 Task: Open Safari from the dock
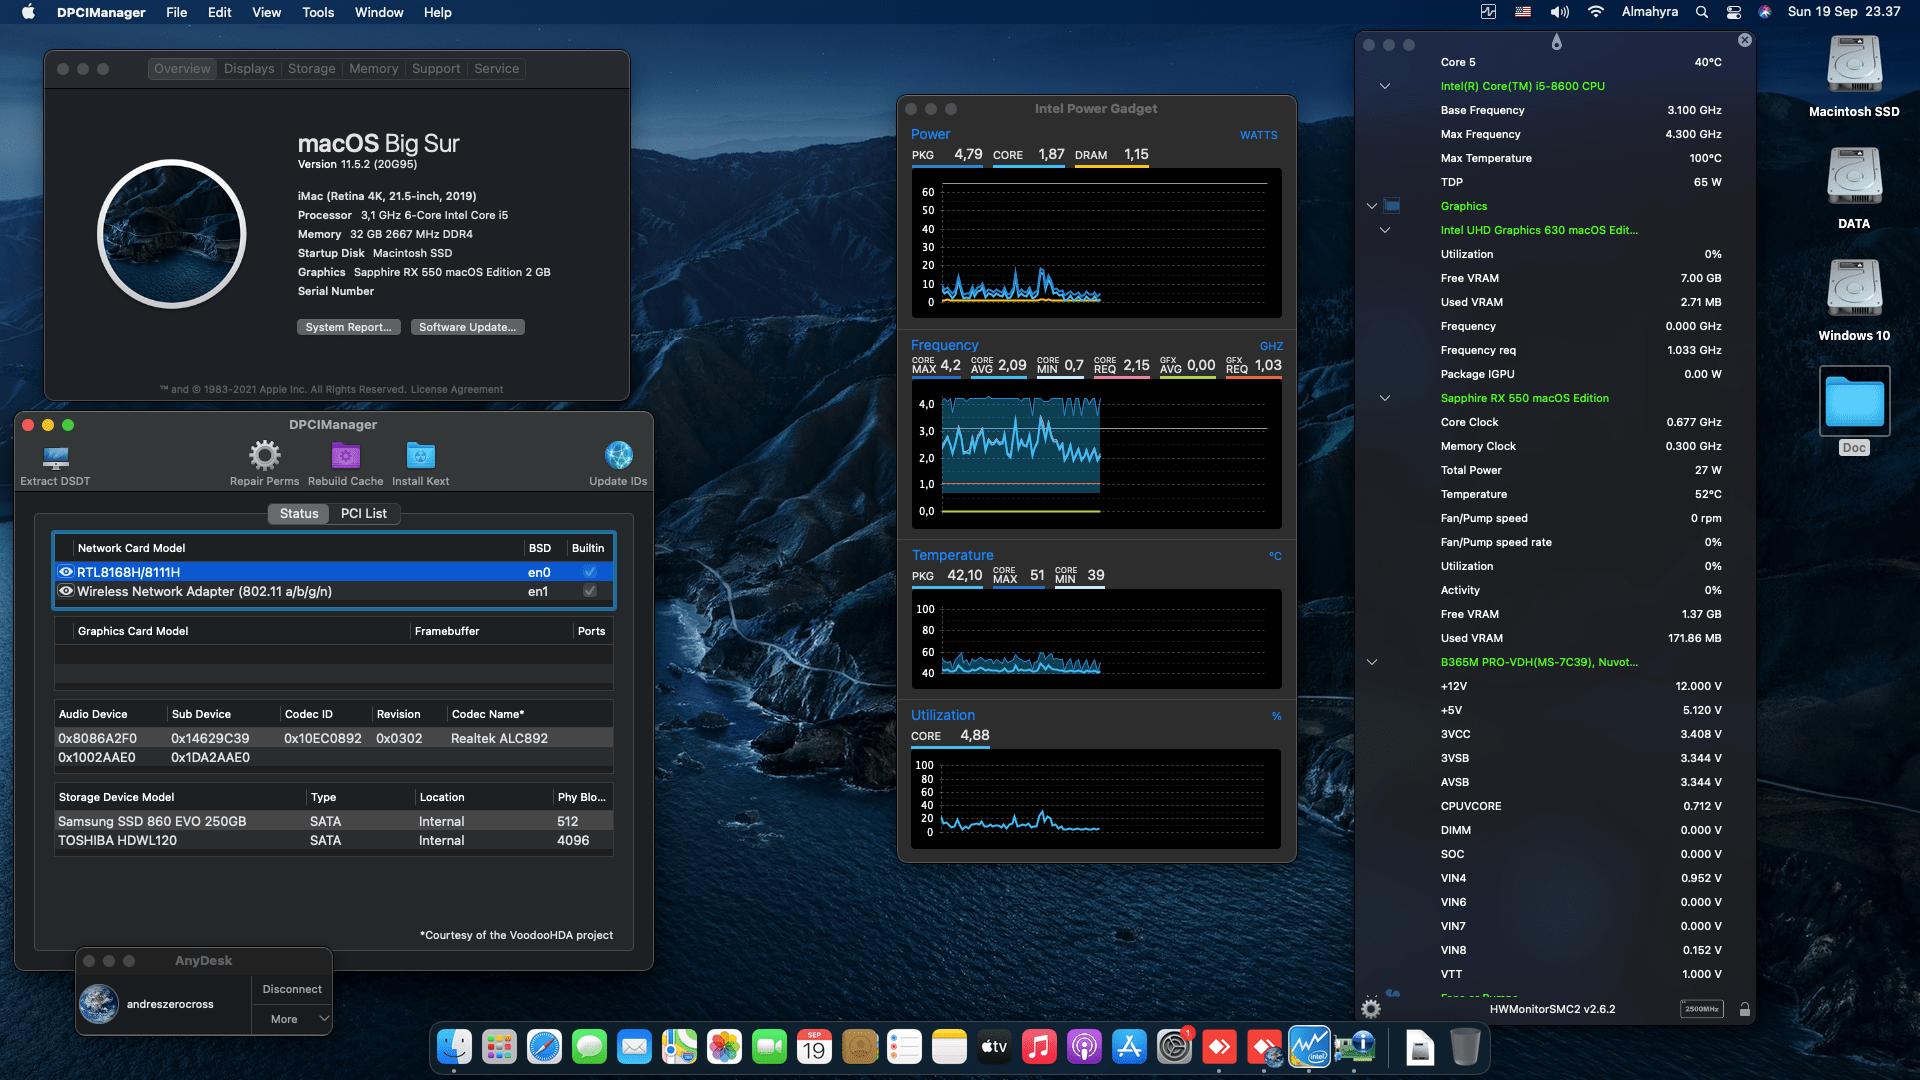pyautogui.click(x=544, y=1047)
